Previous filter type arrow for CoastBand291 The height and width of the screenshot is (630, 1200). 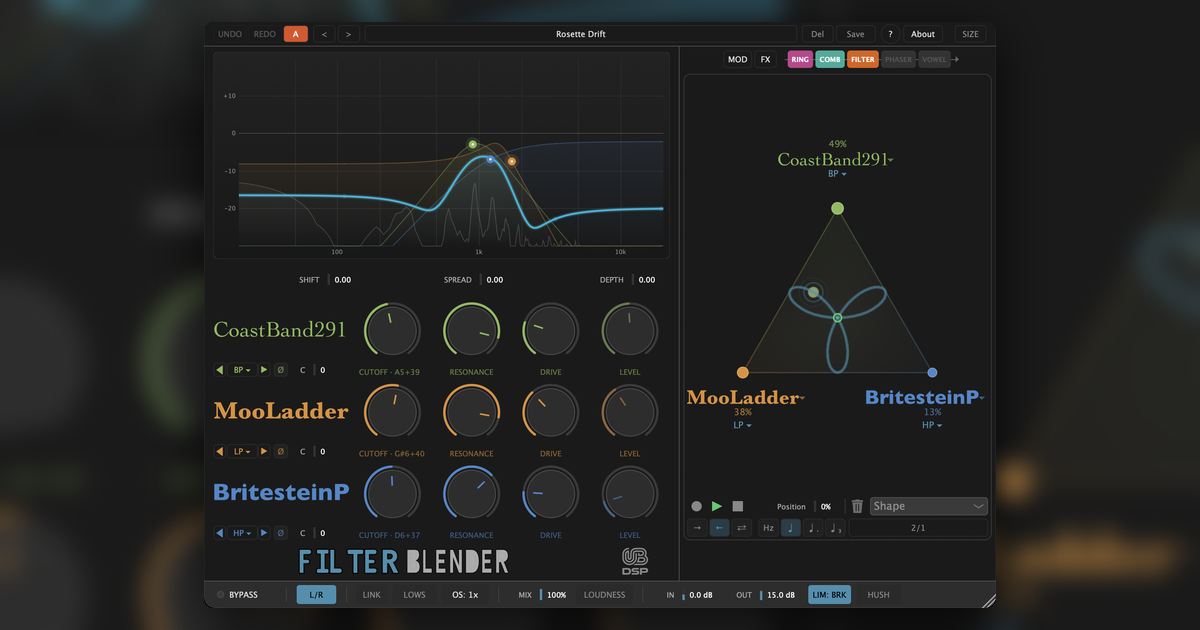[220, 369]
